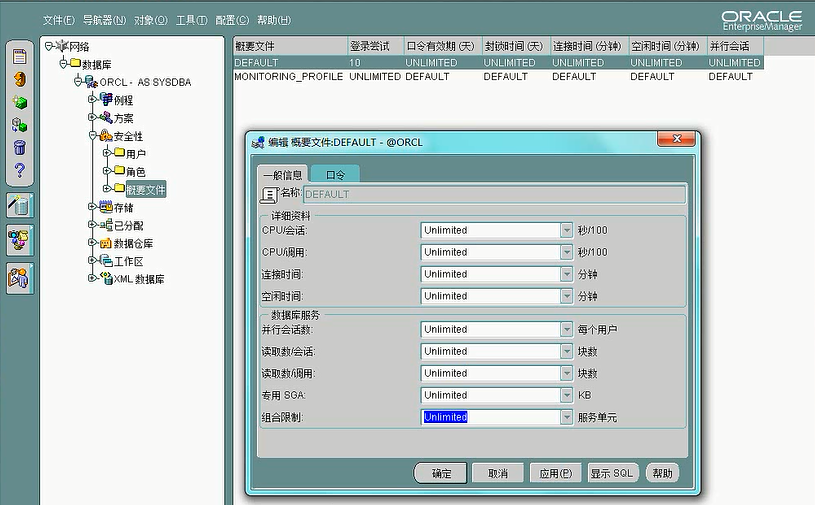Open CPU/调用 dropdown arrow
815x505 pixels.
pos(567,252)
